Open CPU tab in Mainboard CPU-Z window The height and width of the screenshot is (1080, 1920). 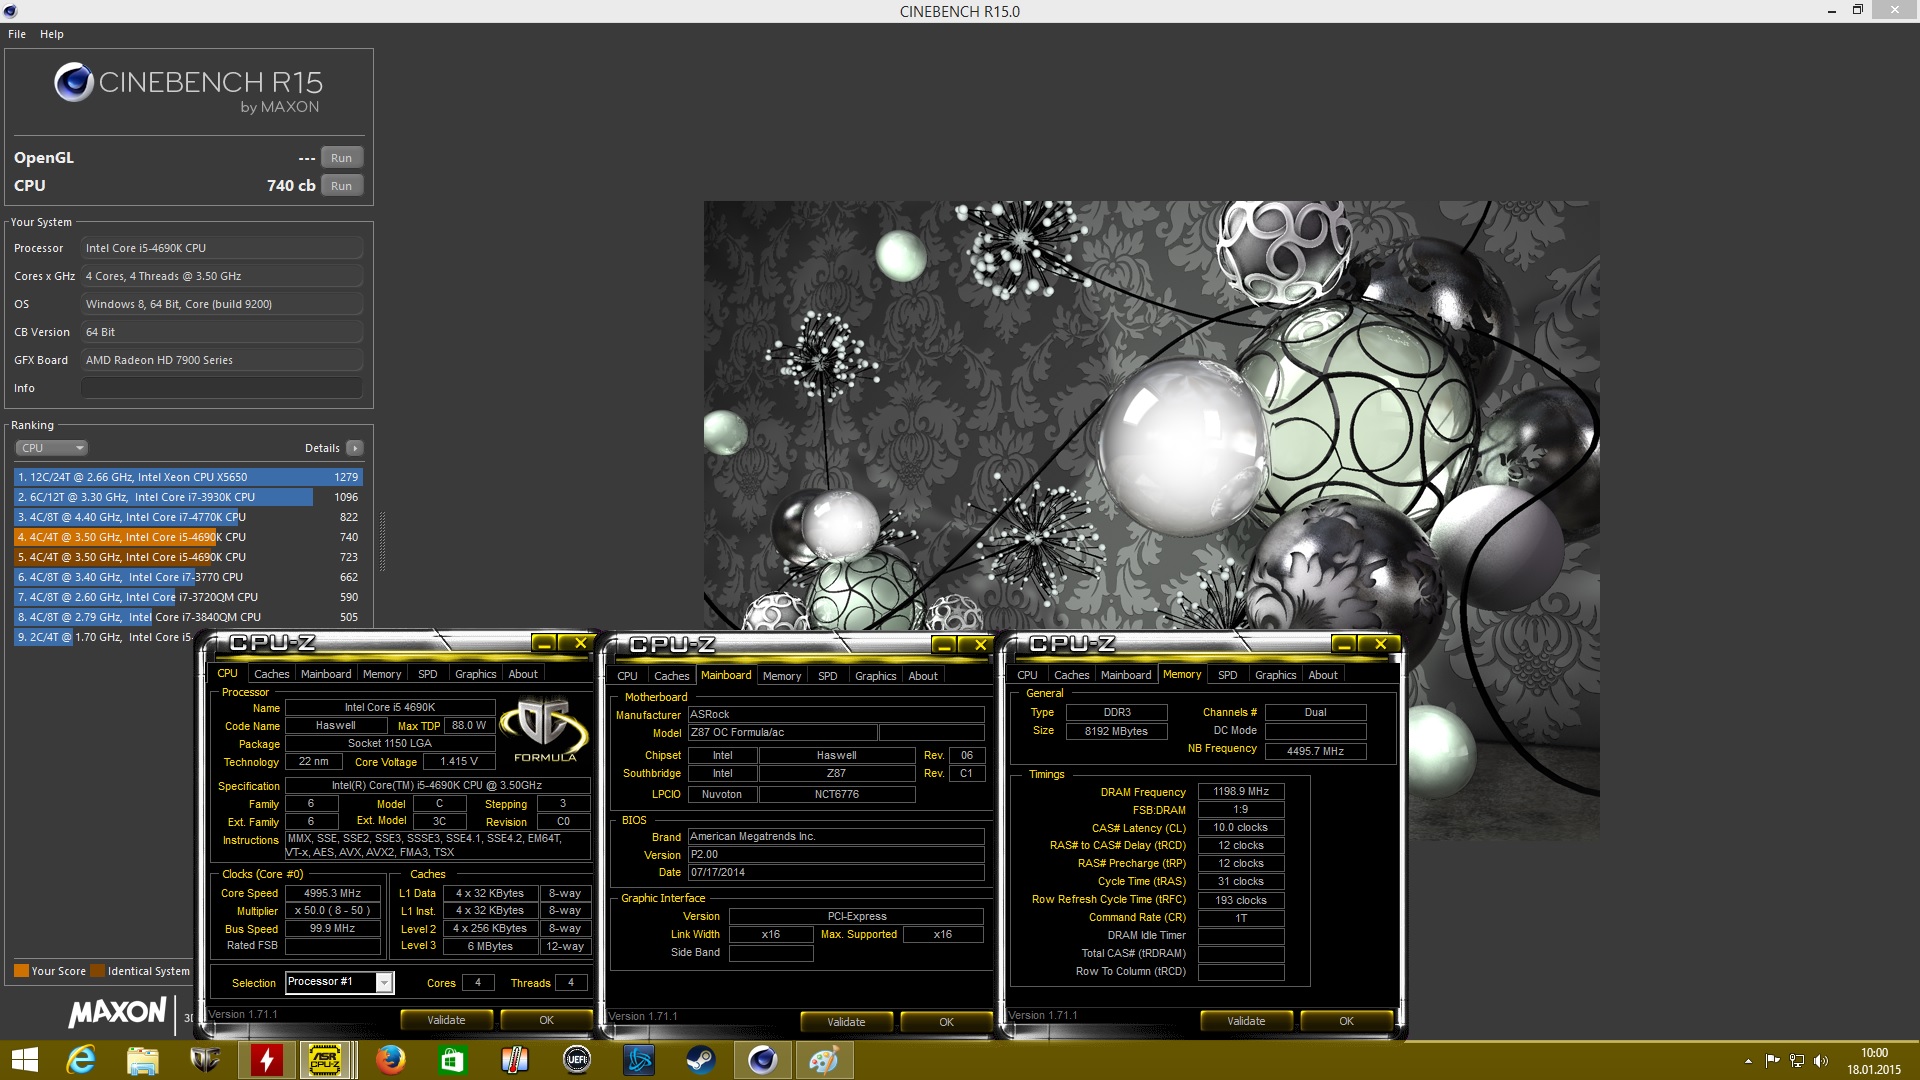point(627,676)
